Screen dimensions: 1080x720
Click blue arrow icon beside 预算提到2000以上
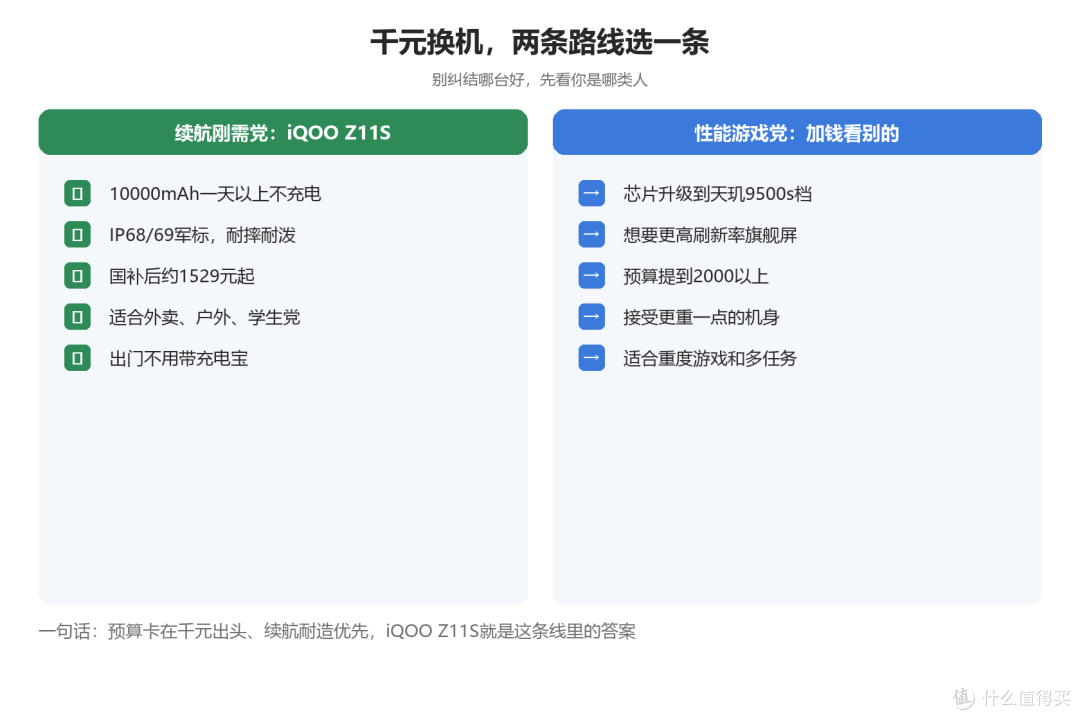click(592, 276)
